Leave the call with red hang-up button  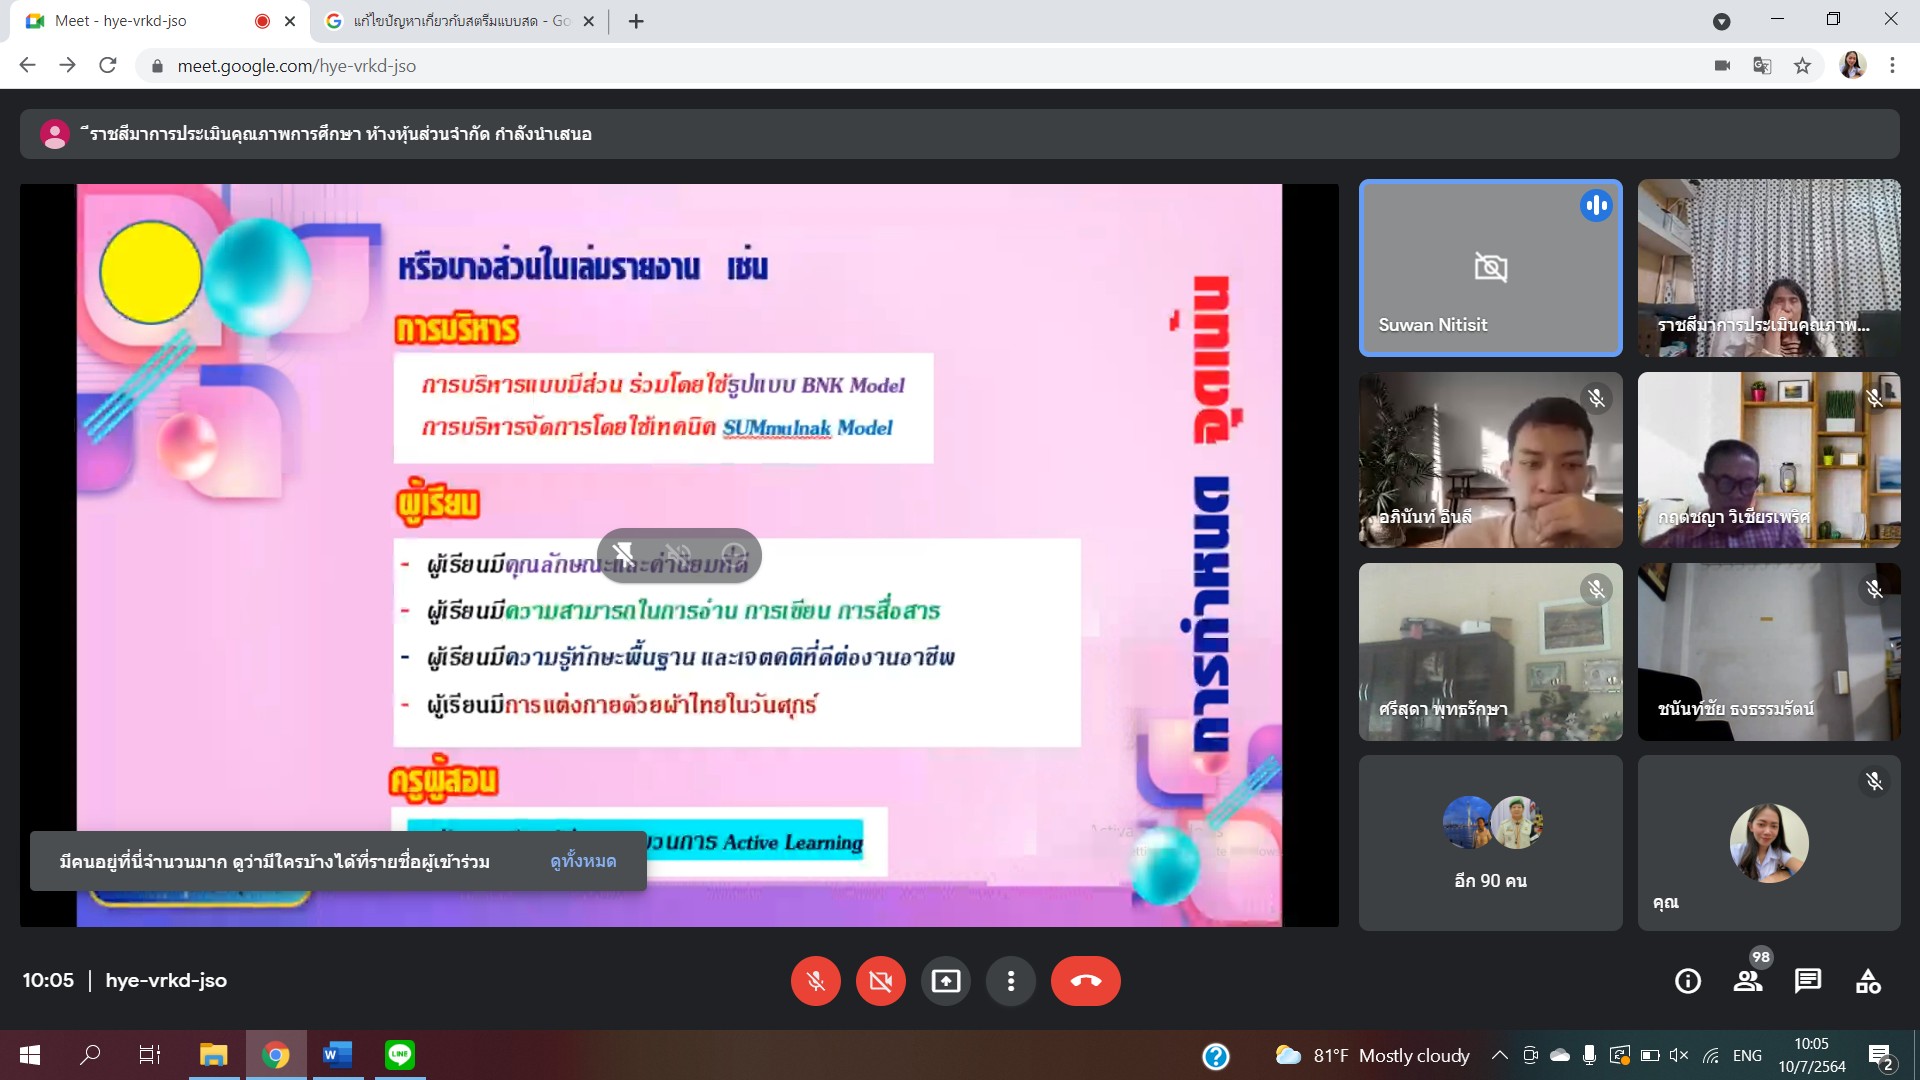1085,981
